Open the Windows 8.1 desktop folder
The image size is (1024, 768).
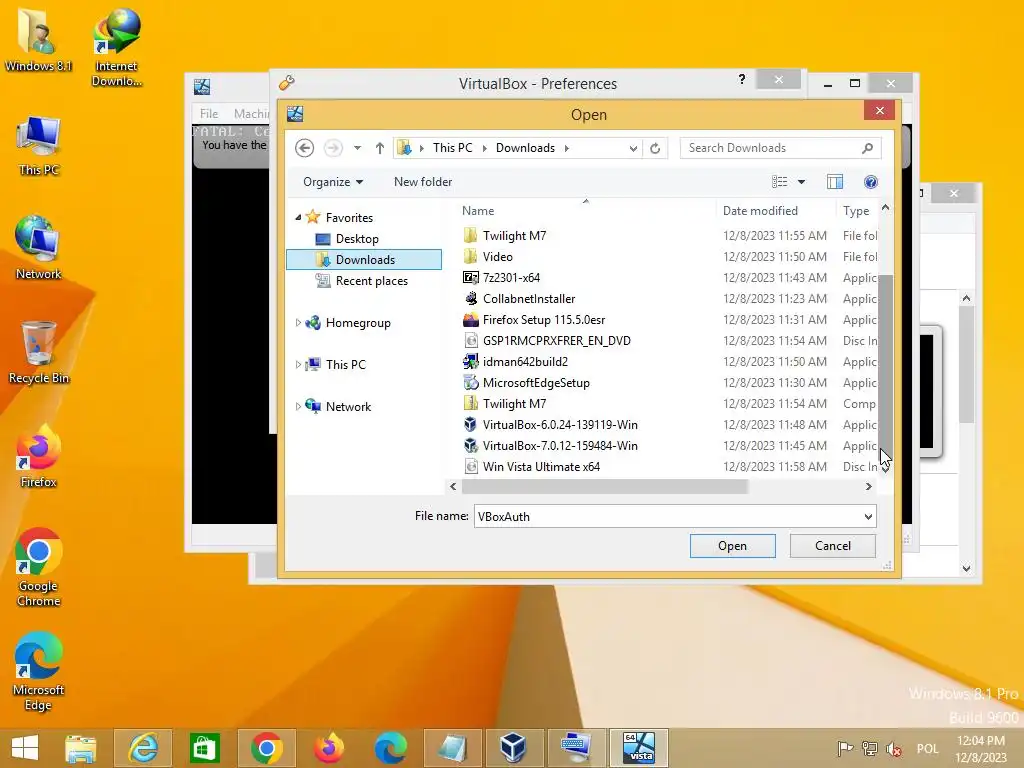[38, 40]
